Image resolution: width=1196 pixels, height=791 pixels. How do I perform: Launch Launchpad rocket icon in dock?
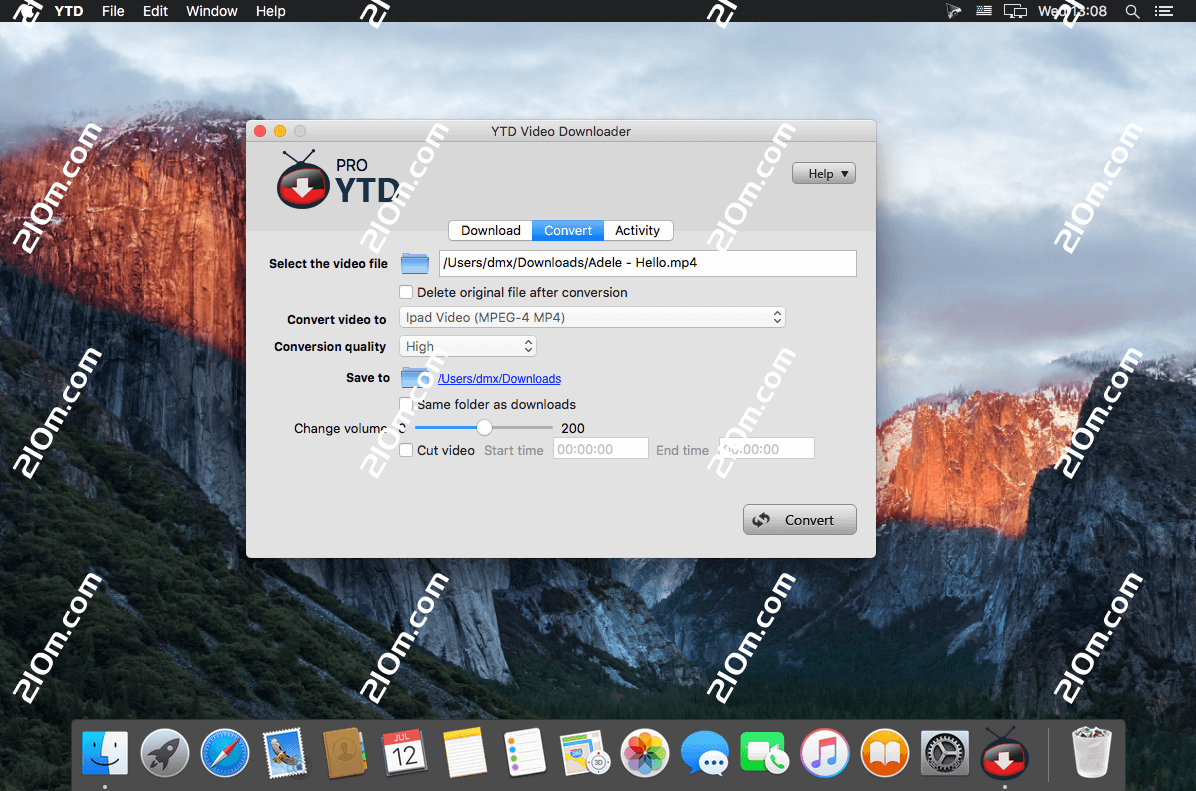pos(165,753)
